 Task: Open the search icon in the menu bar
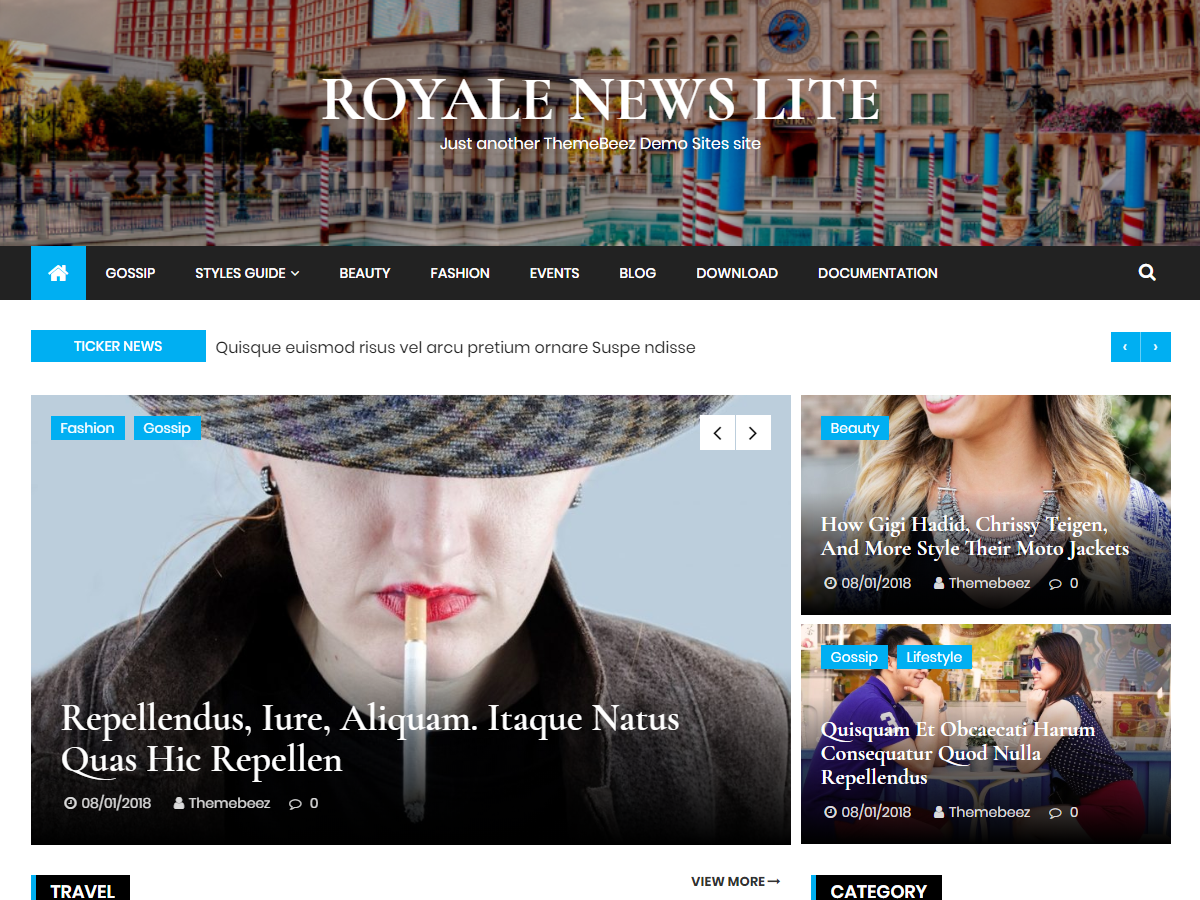(x=1146, y=272)
